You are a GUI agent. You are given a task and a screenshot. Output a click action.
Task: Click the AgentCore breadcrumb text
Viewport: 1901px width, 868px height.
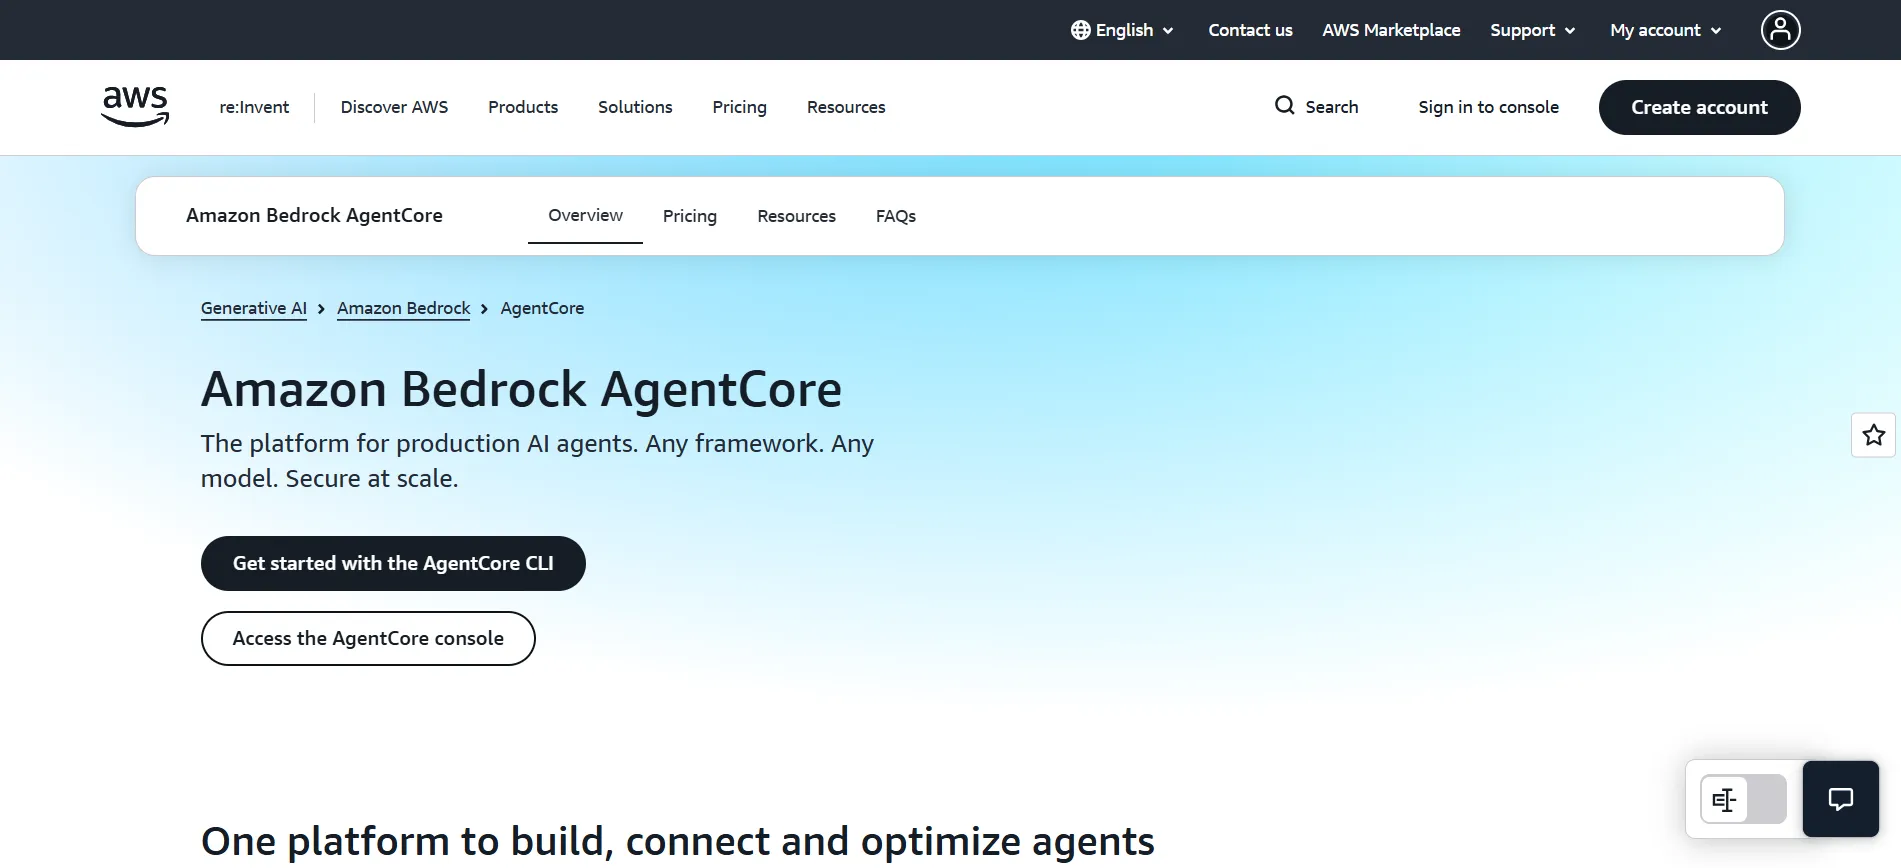(542, 308)
